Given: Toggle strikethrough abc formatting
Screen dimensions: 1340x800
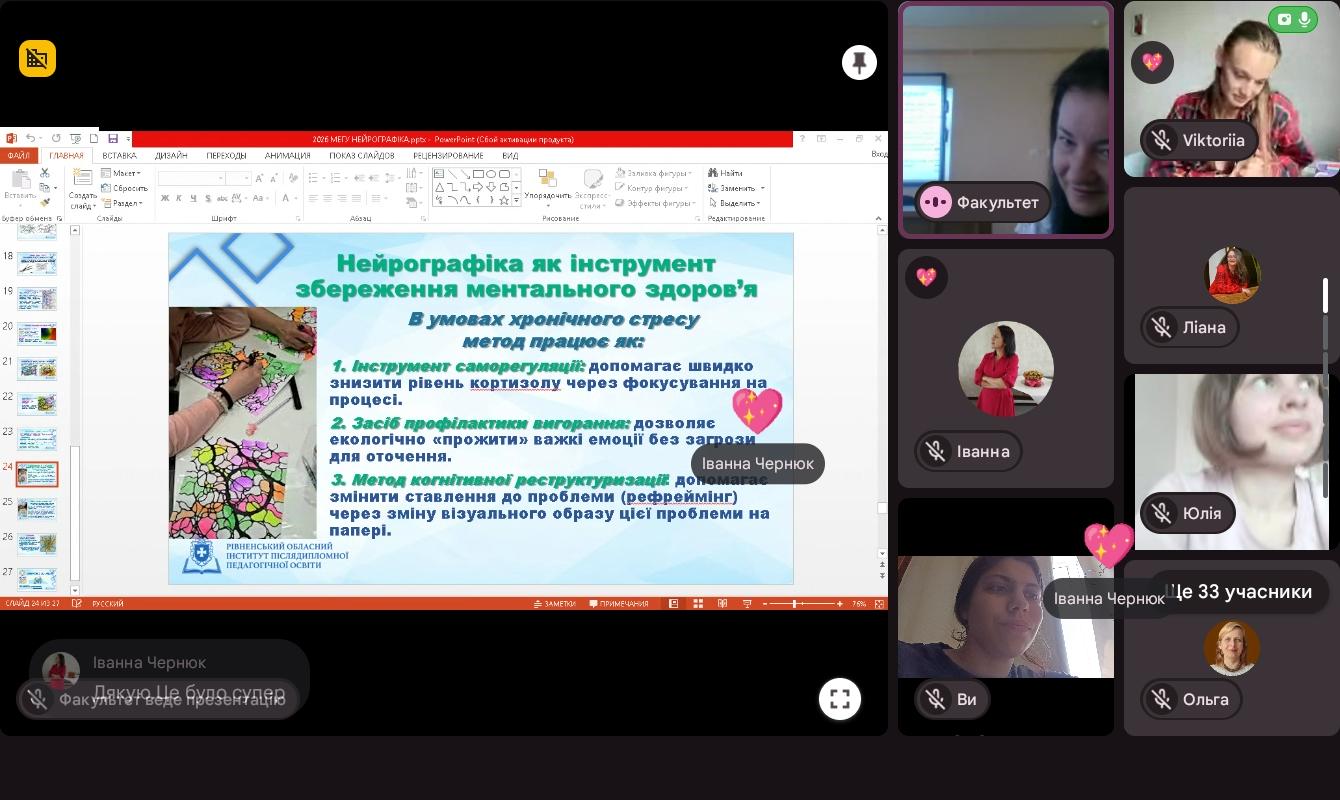Looking at the screenshot, I should coord(221,198).
